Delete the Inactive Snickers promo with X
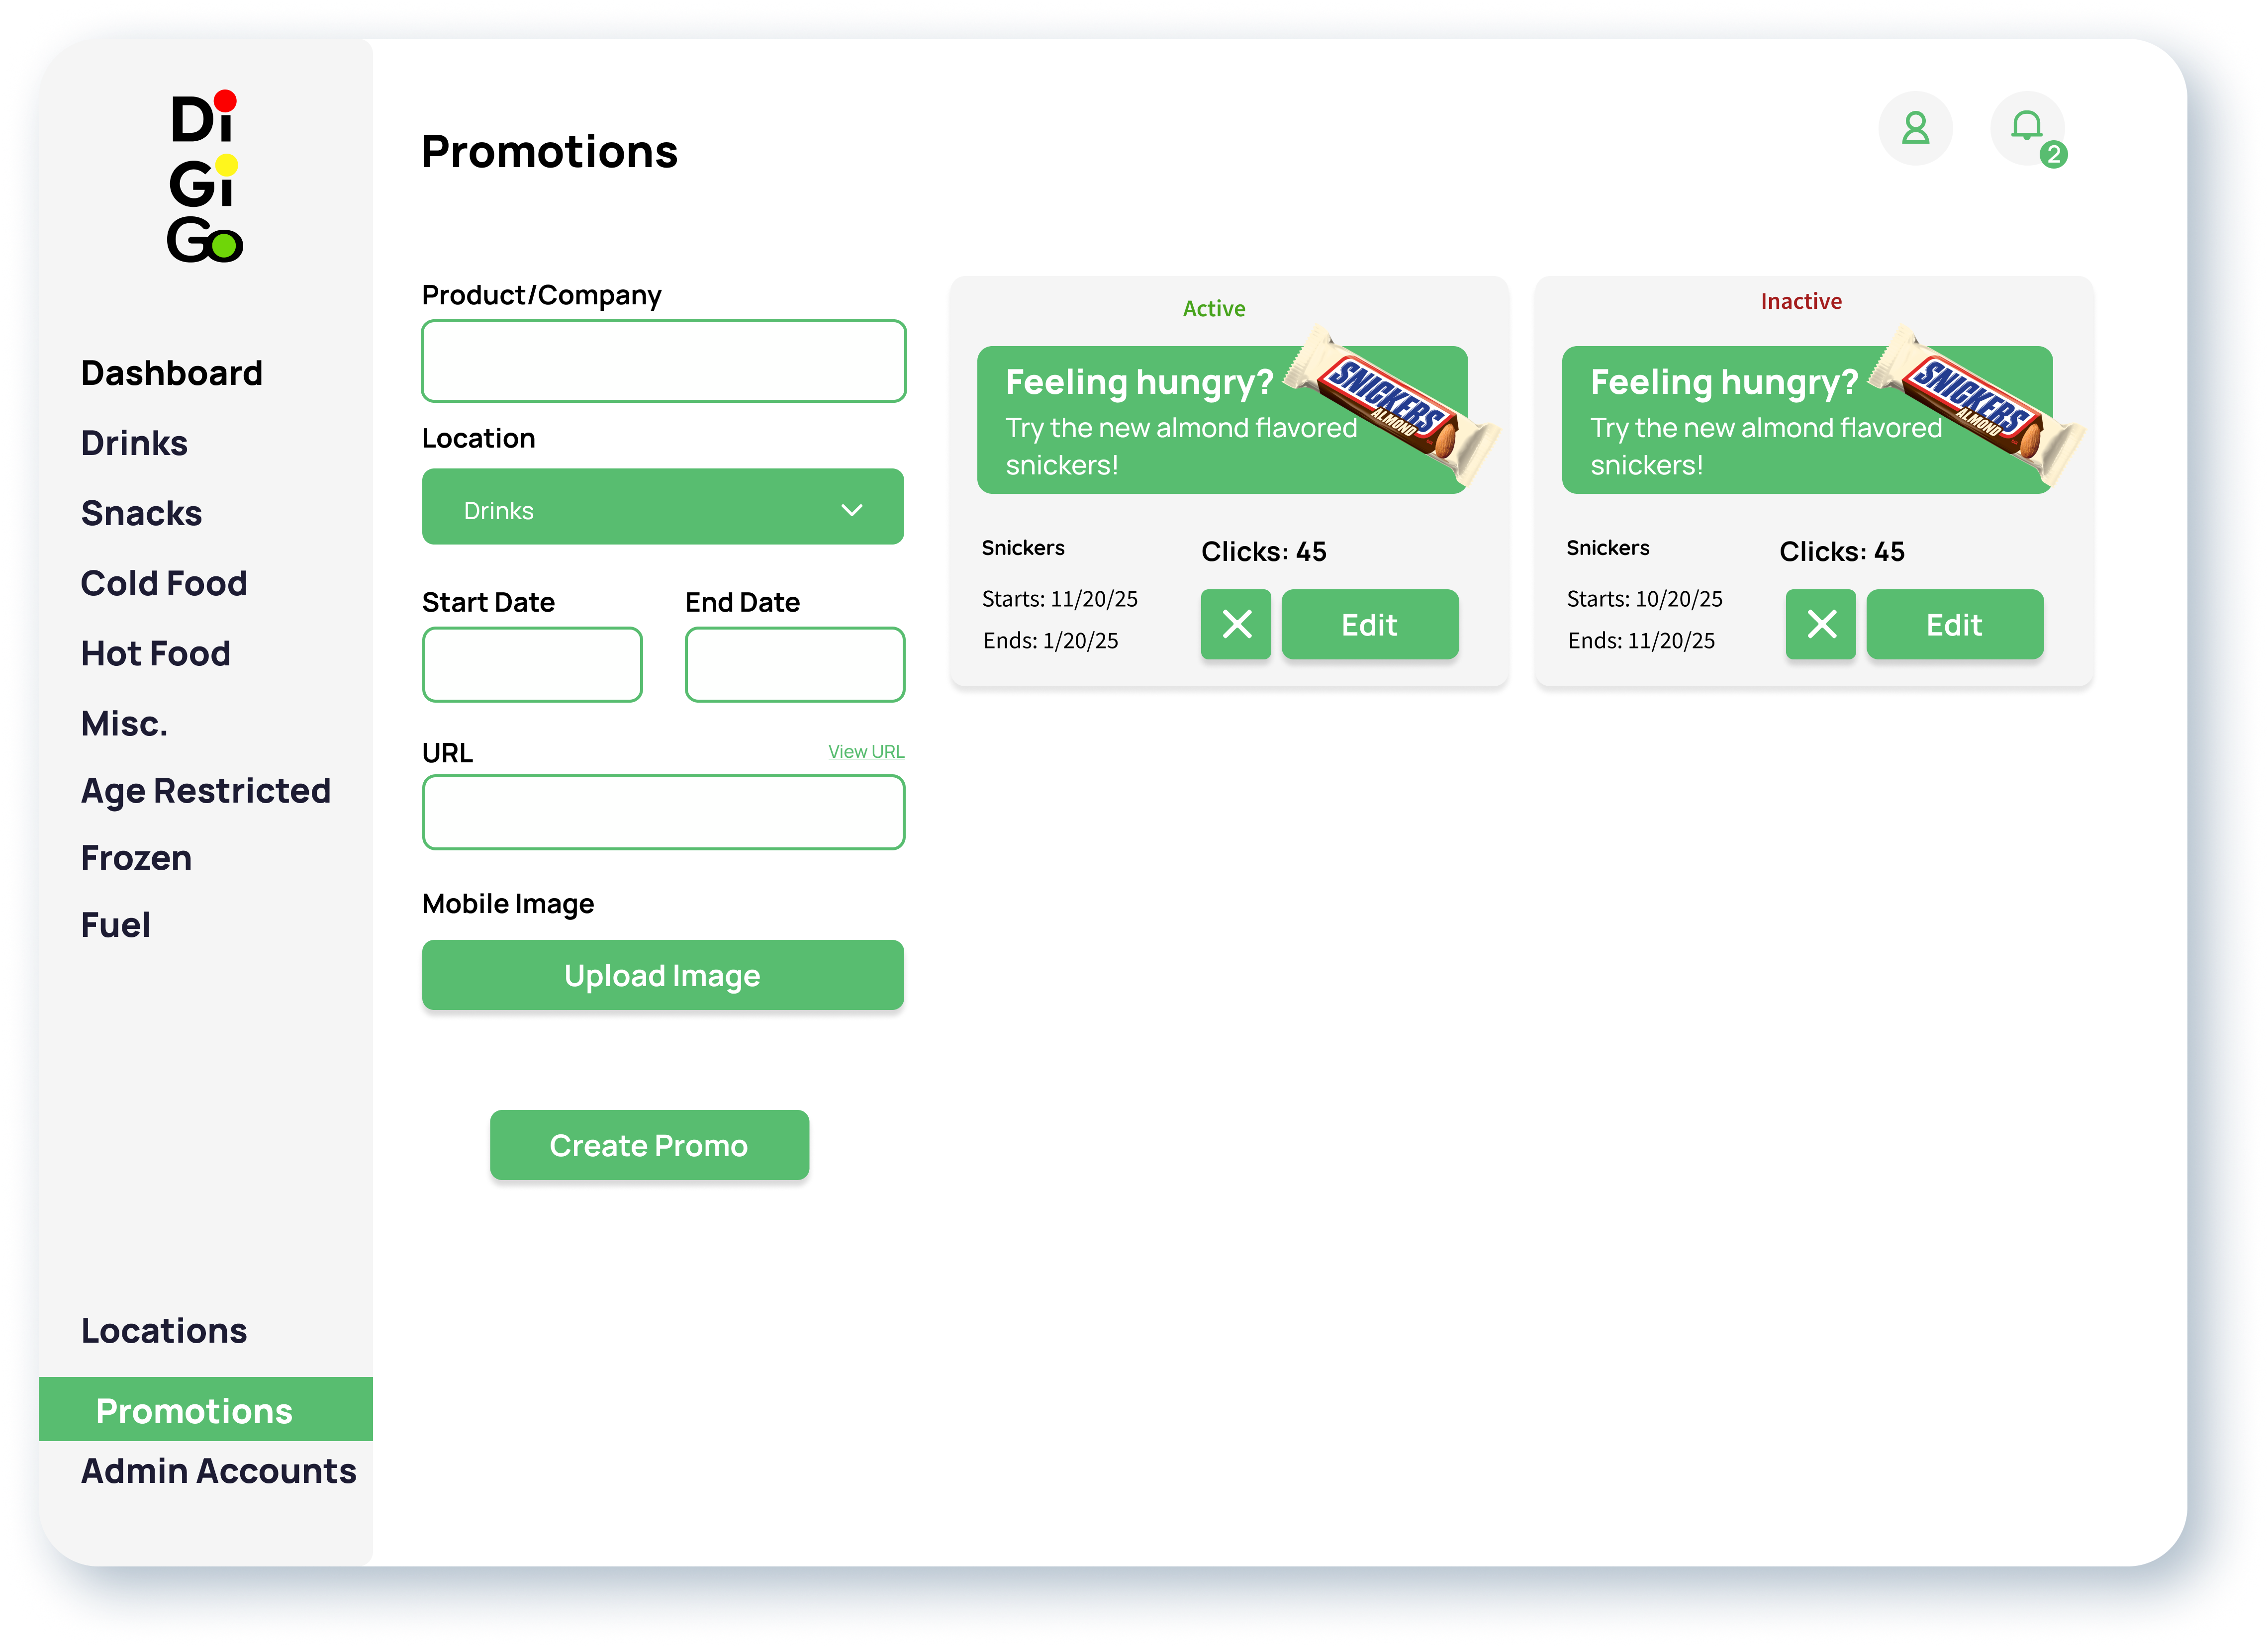 1821,624
